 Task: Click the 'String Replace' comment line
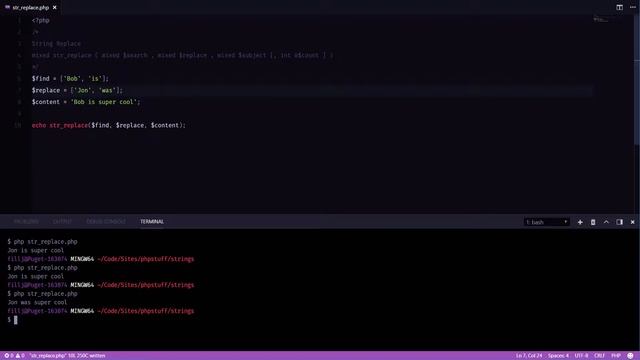[56, 44]
